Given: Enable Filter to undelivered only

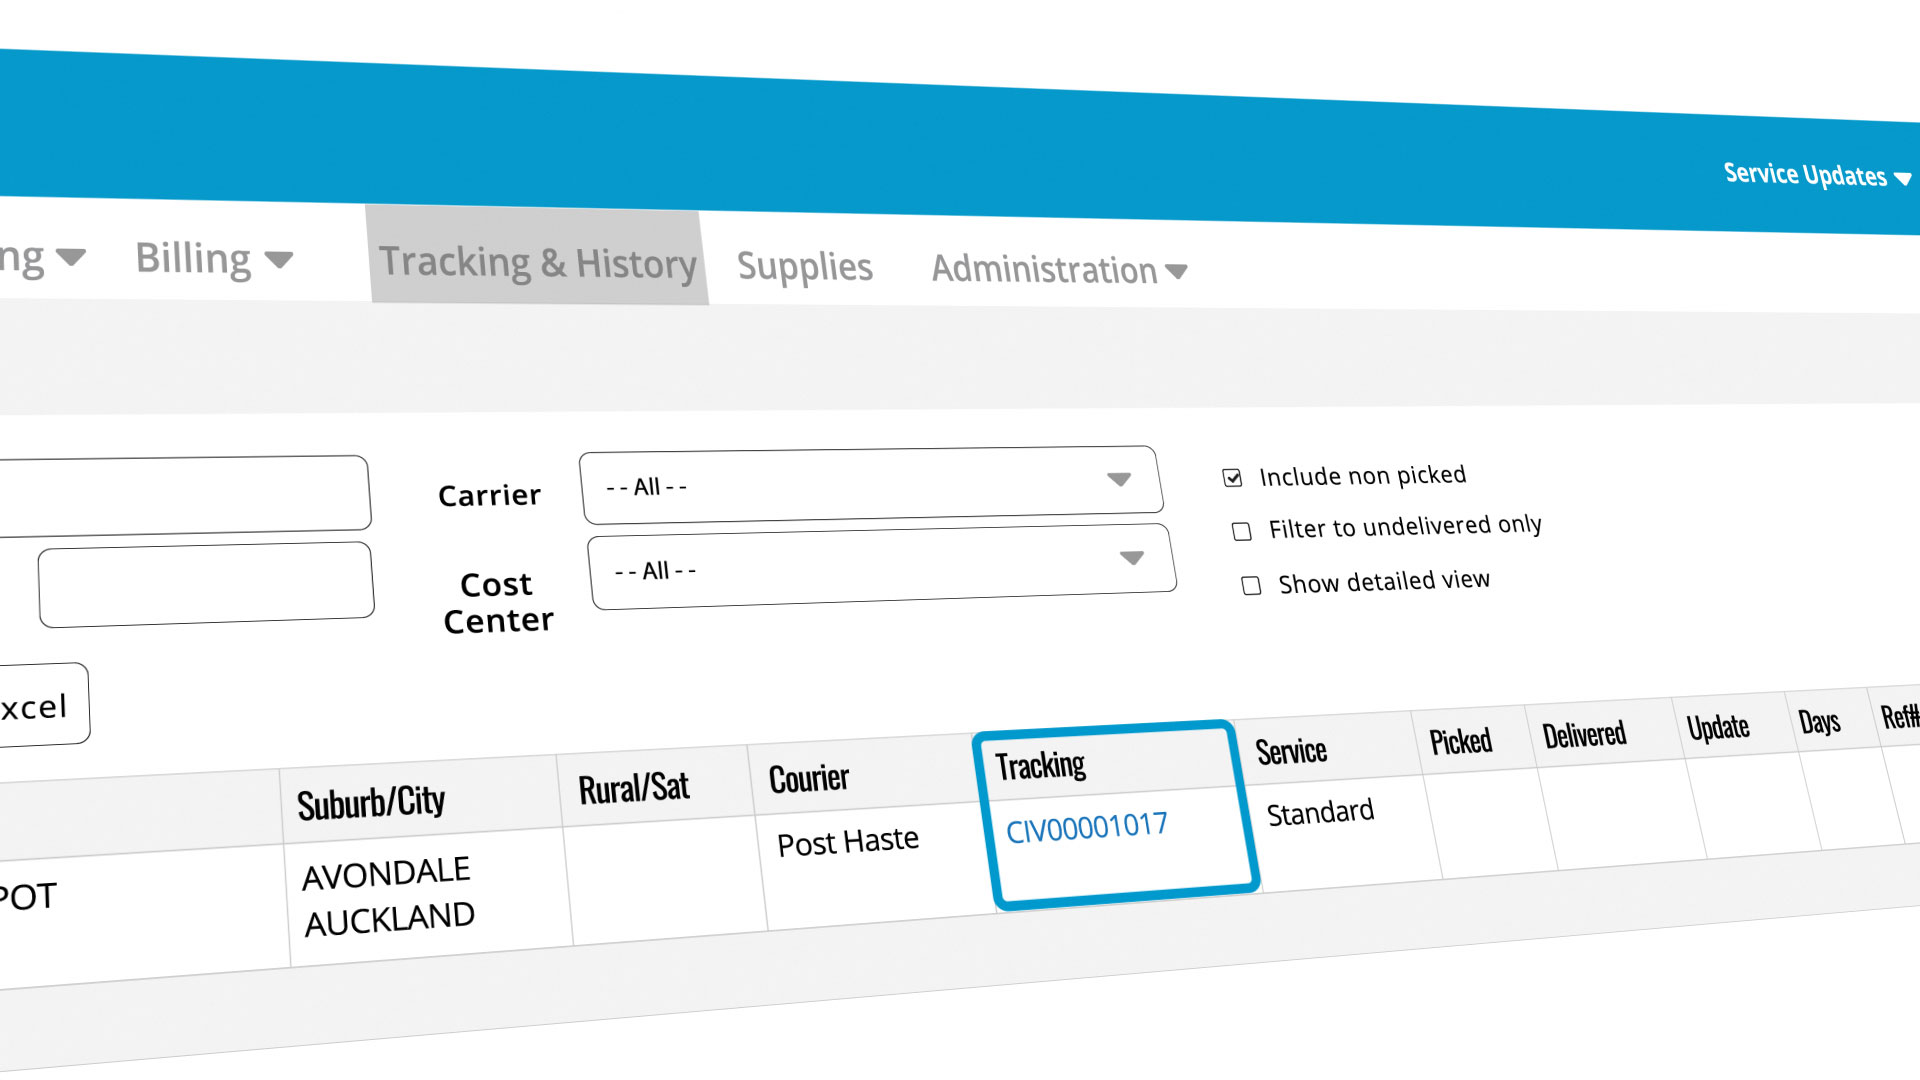Looking at the screenshot, I should tap(1242, 531).
